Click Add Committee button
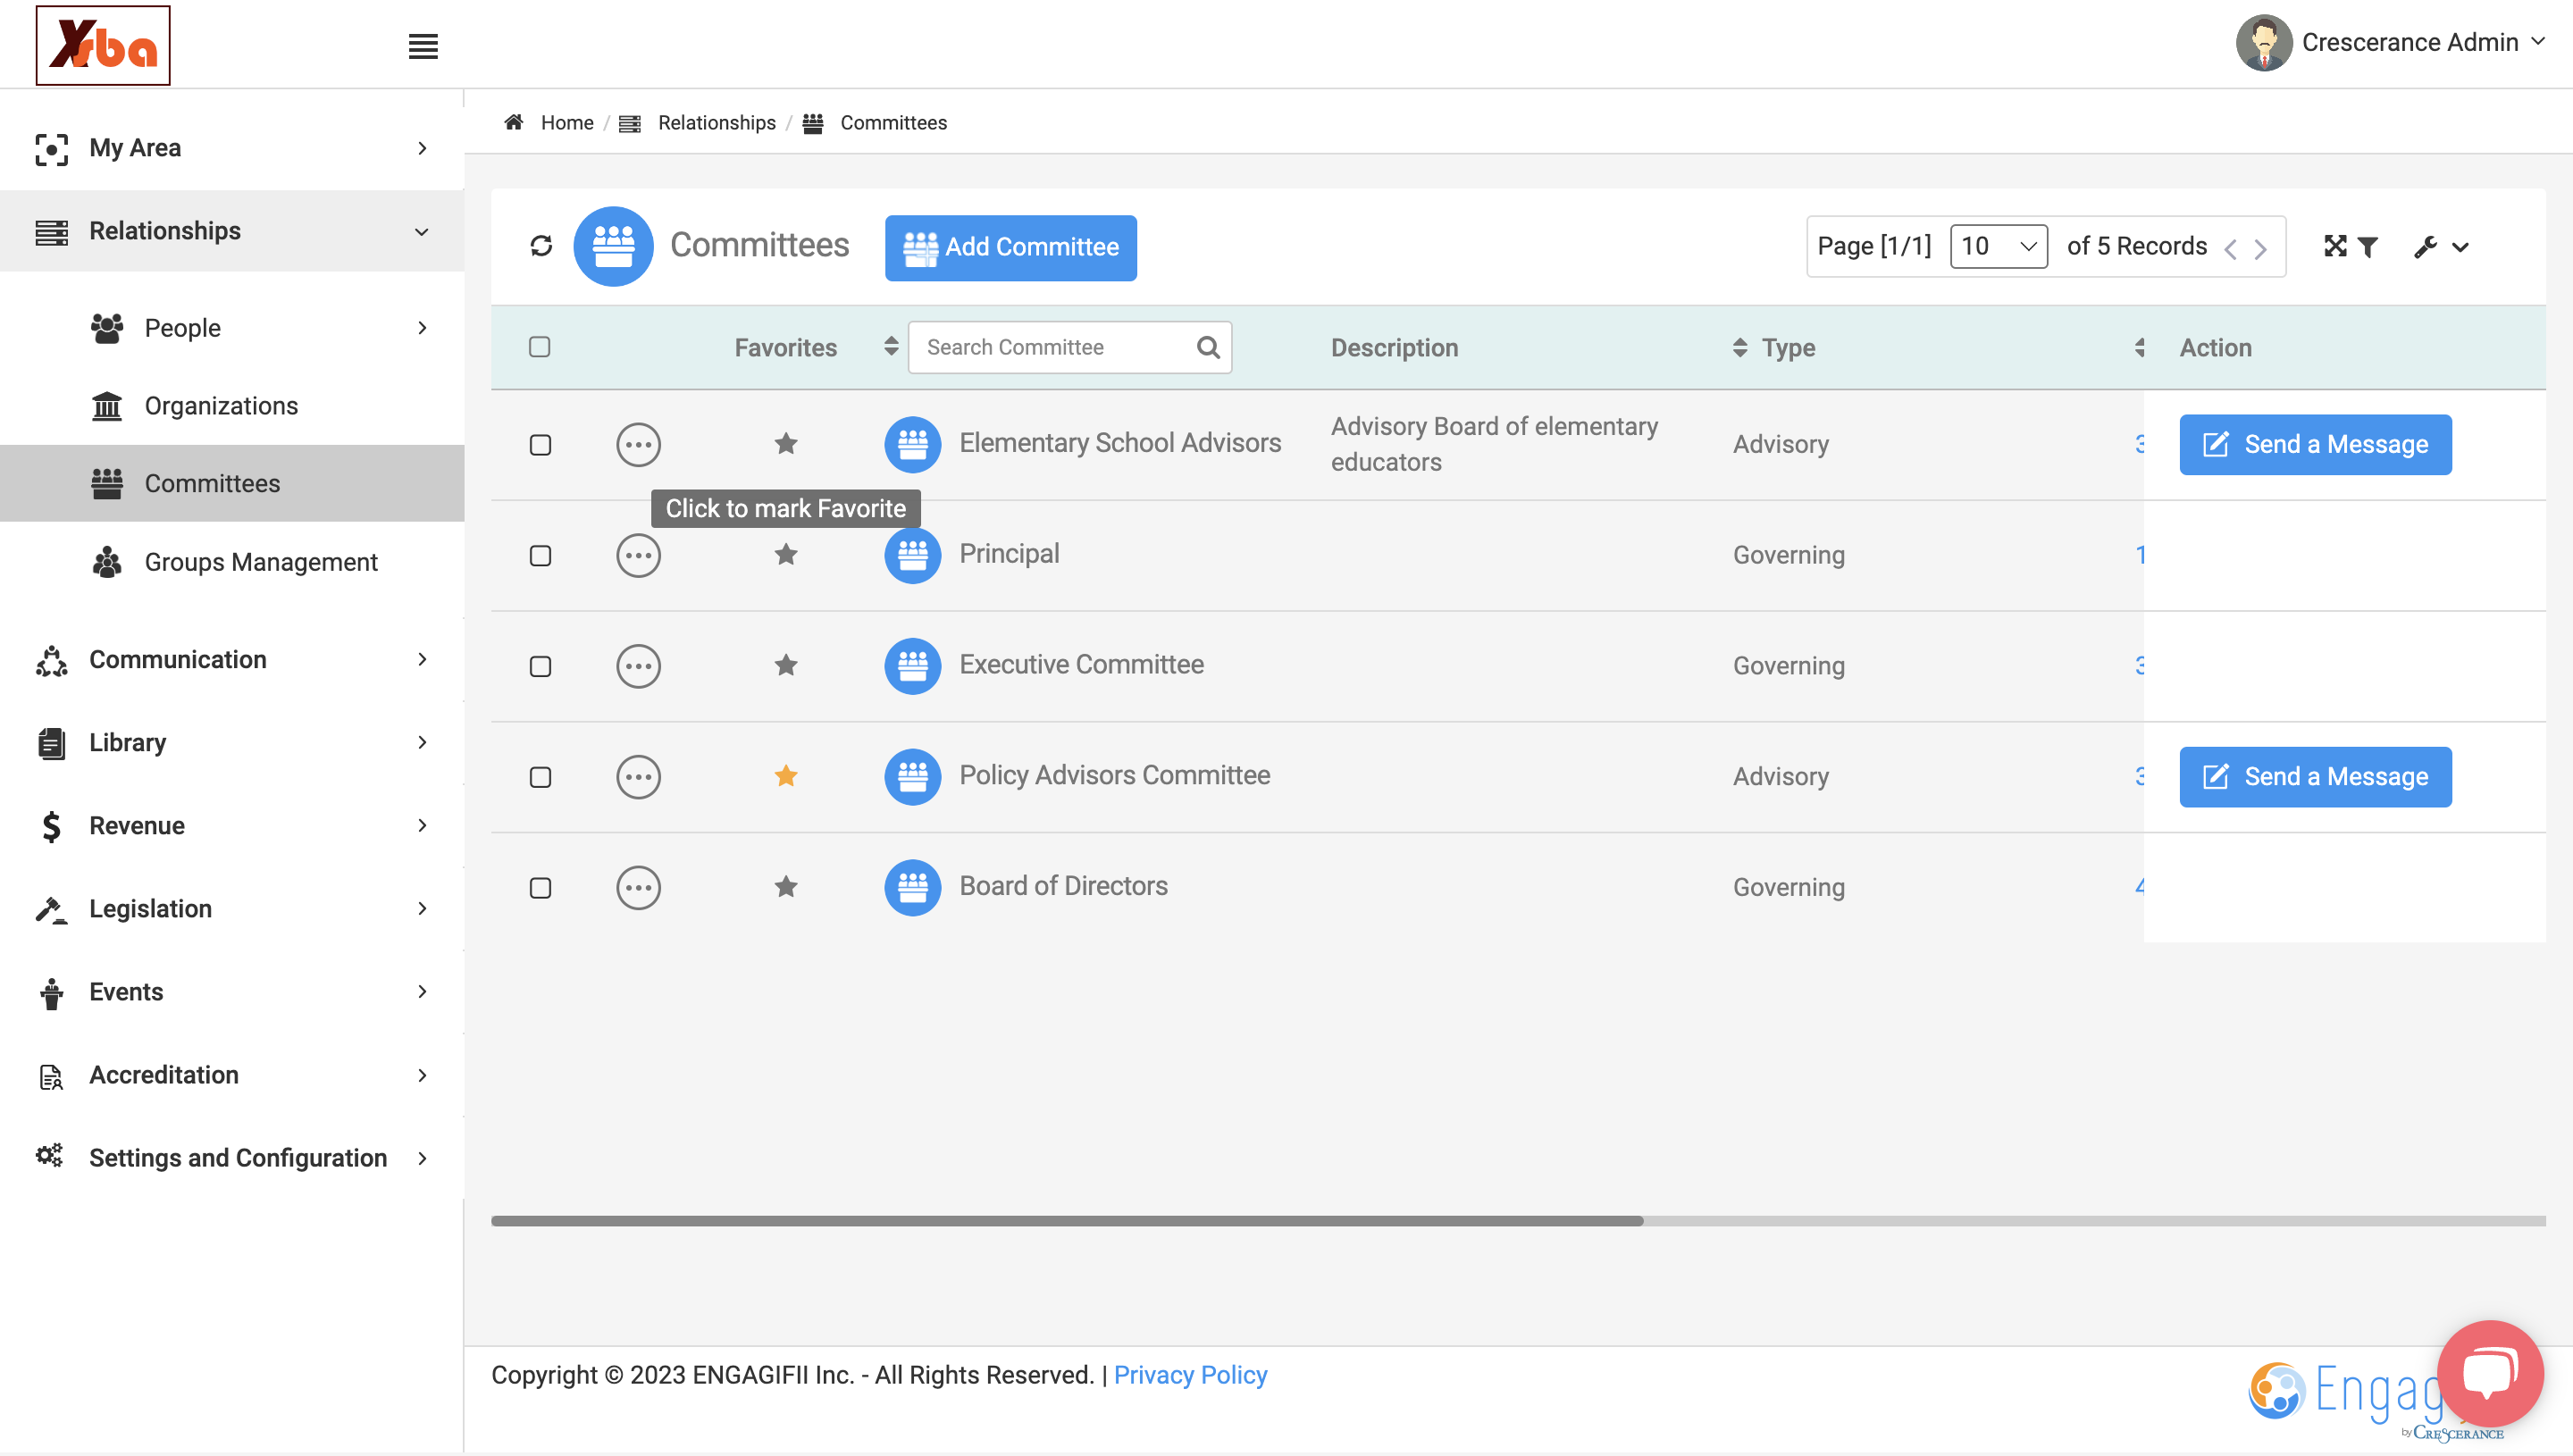Viewport: 2573px width, 1456px height. point(1010,247)
